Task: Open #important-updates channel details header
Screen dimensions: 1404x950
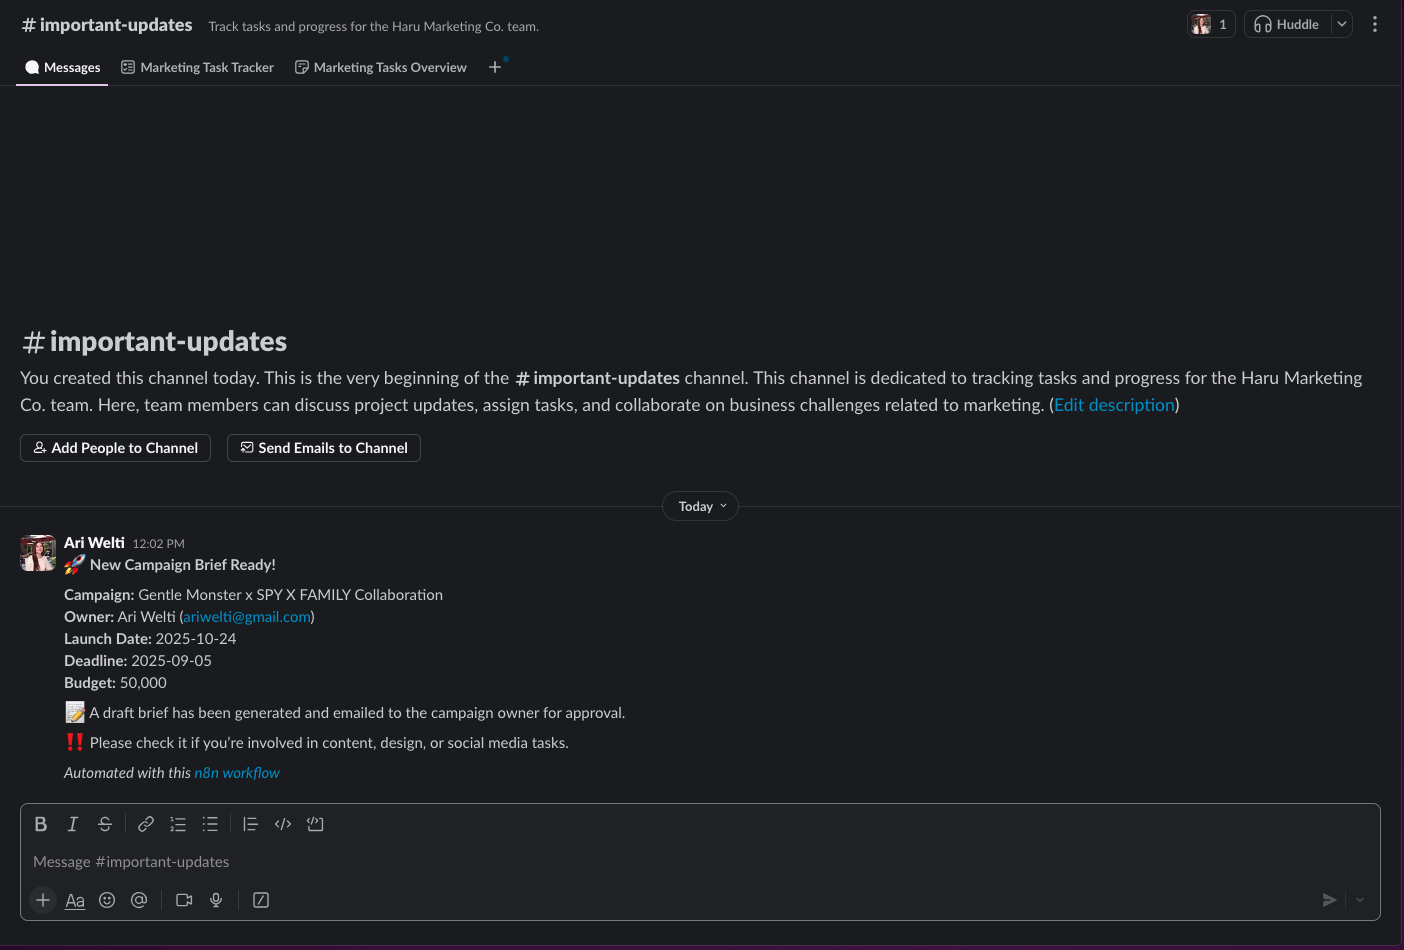Action: pyautogui.click(x=107, y=25)
